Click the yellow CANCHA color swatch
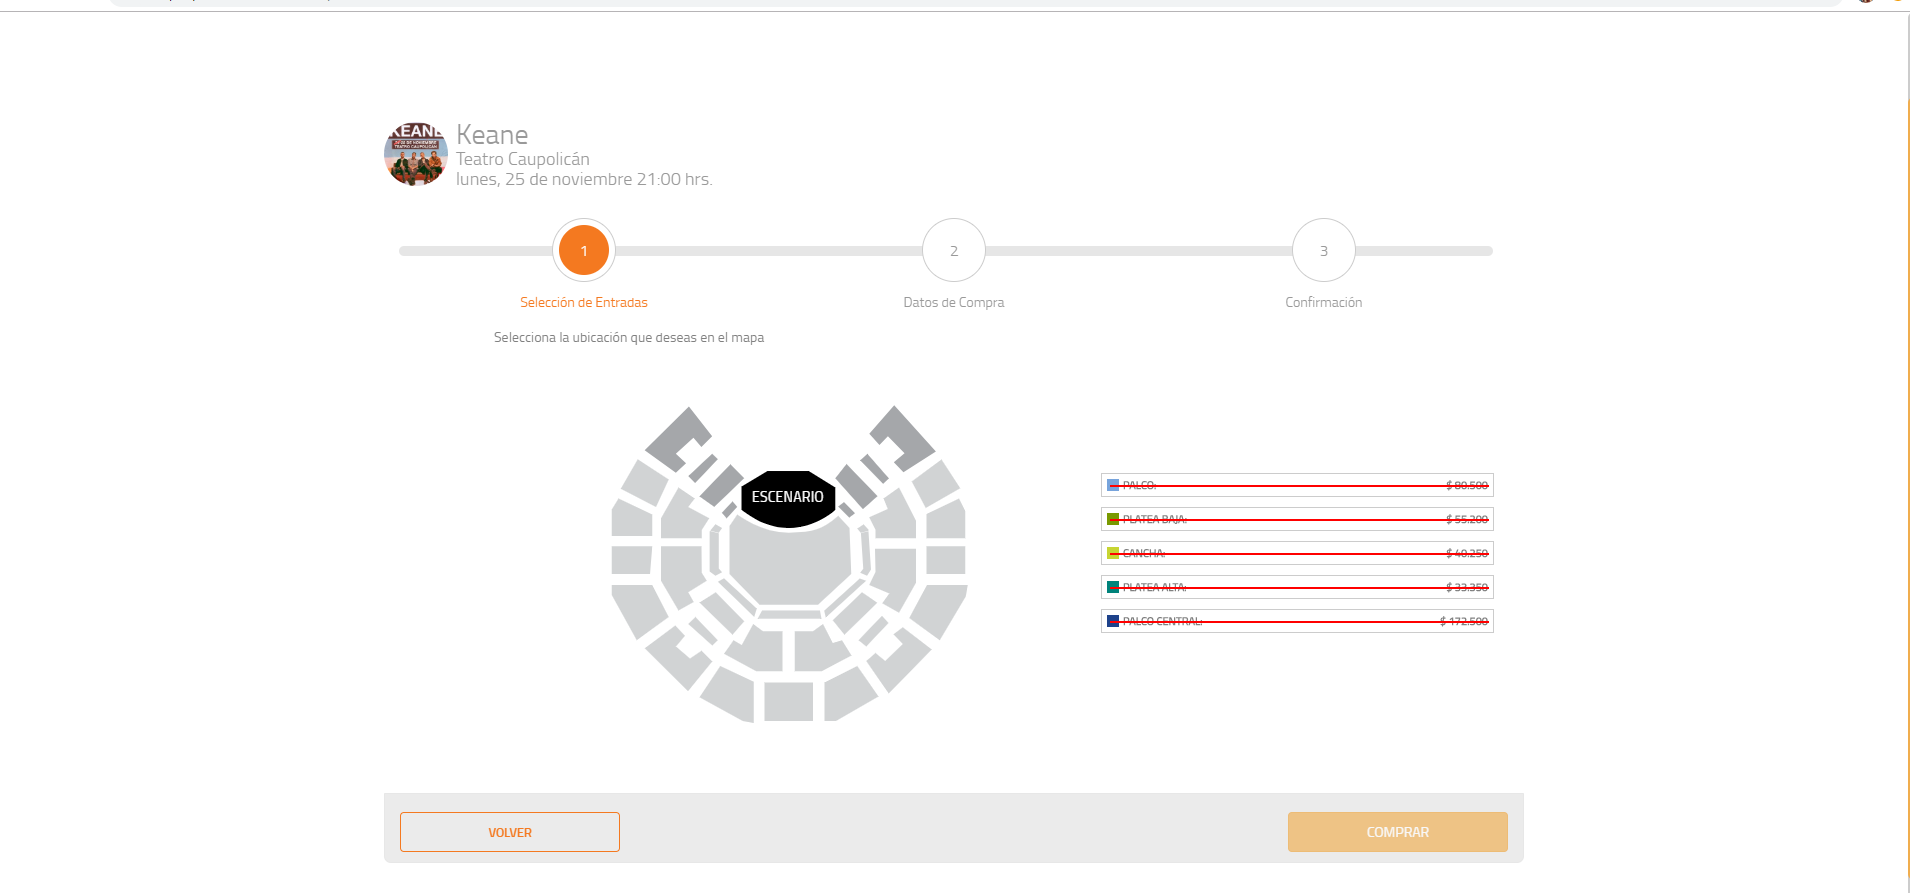The height and width of the screenshot is (893, 1910). [x=1113, y=553]
